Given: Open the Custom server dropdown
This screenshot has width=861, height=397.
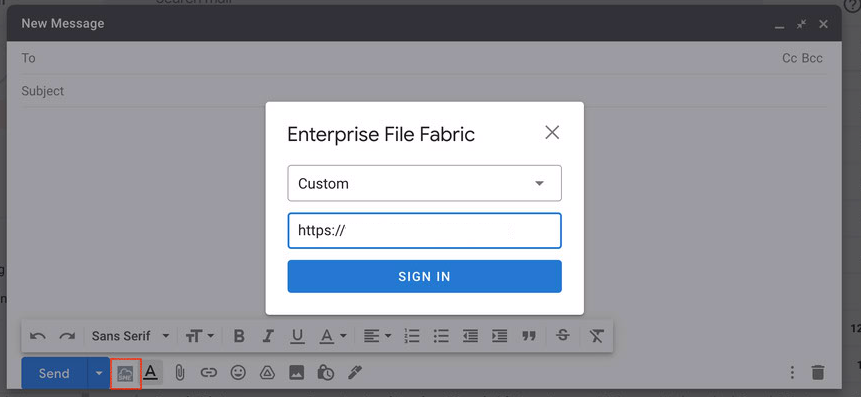Looking at the screenshot, I should click(424, 183).
